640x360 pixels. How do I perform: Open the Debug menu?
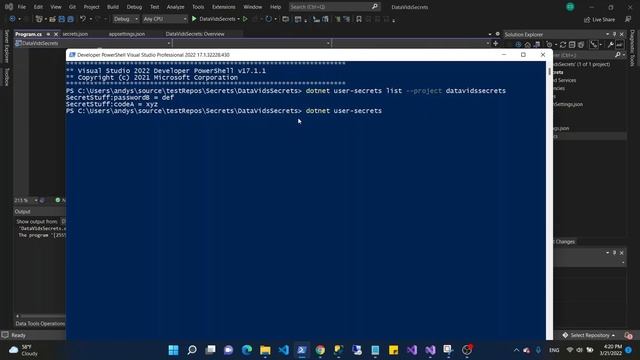(134, 7)
